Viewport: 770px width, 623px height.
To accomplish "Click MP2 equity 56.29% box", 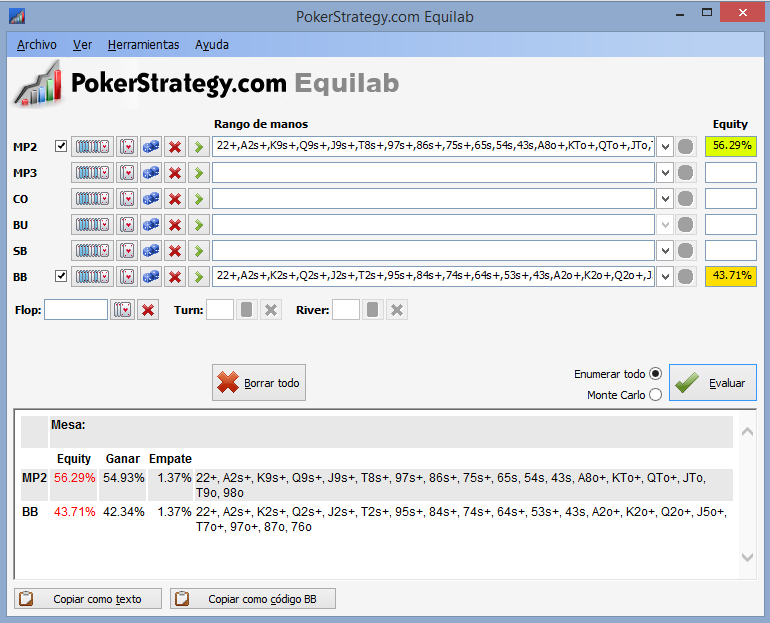I will 731,146.
